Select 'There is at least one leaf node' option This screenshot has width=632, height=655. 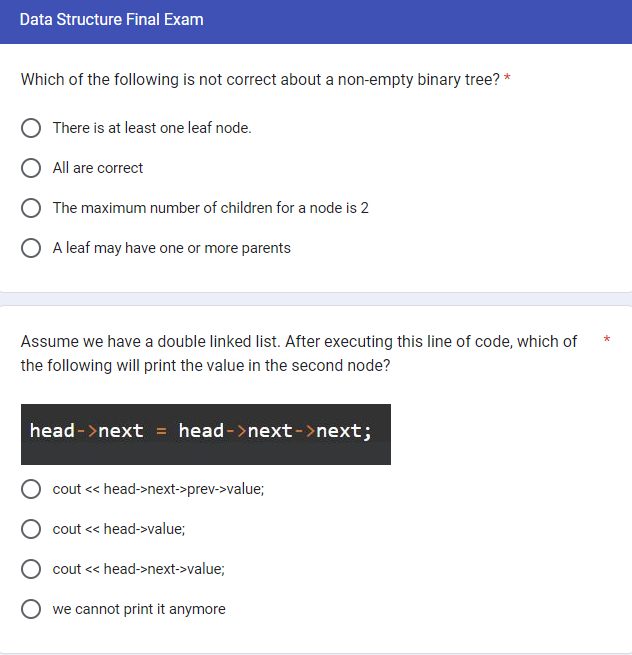[x=32, y=128]
